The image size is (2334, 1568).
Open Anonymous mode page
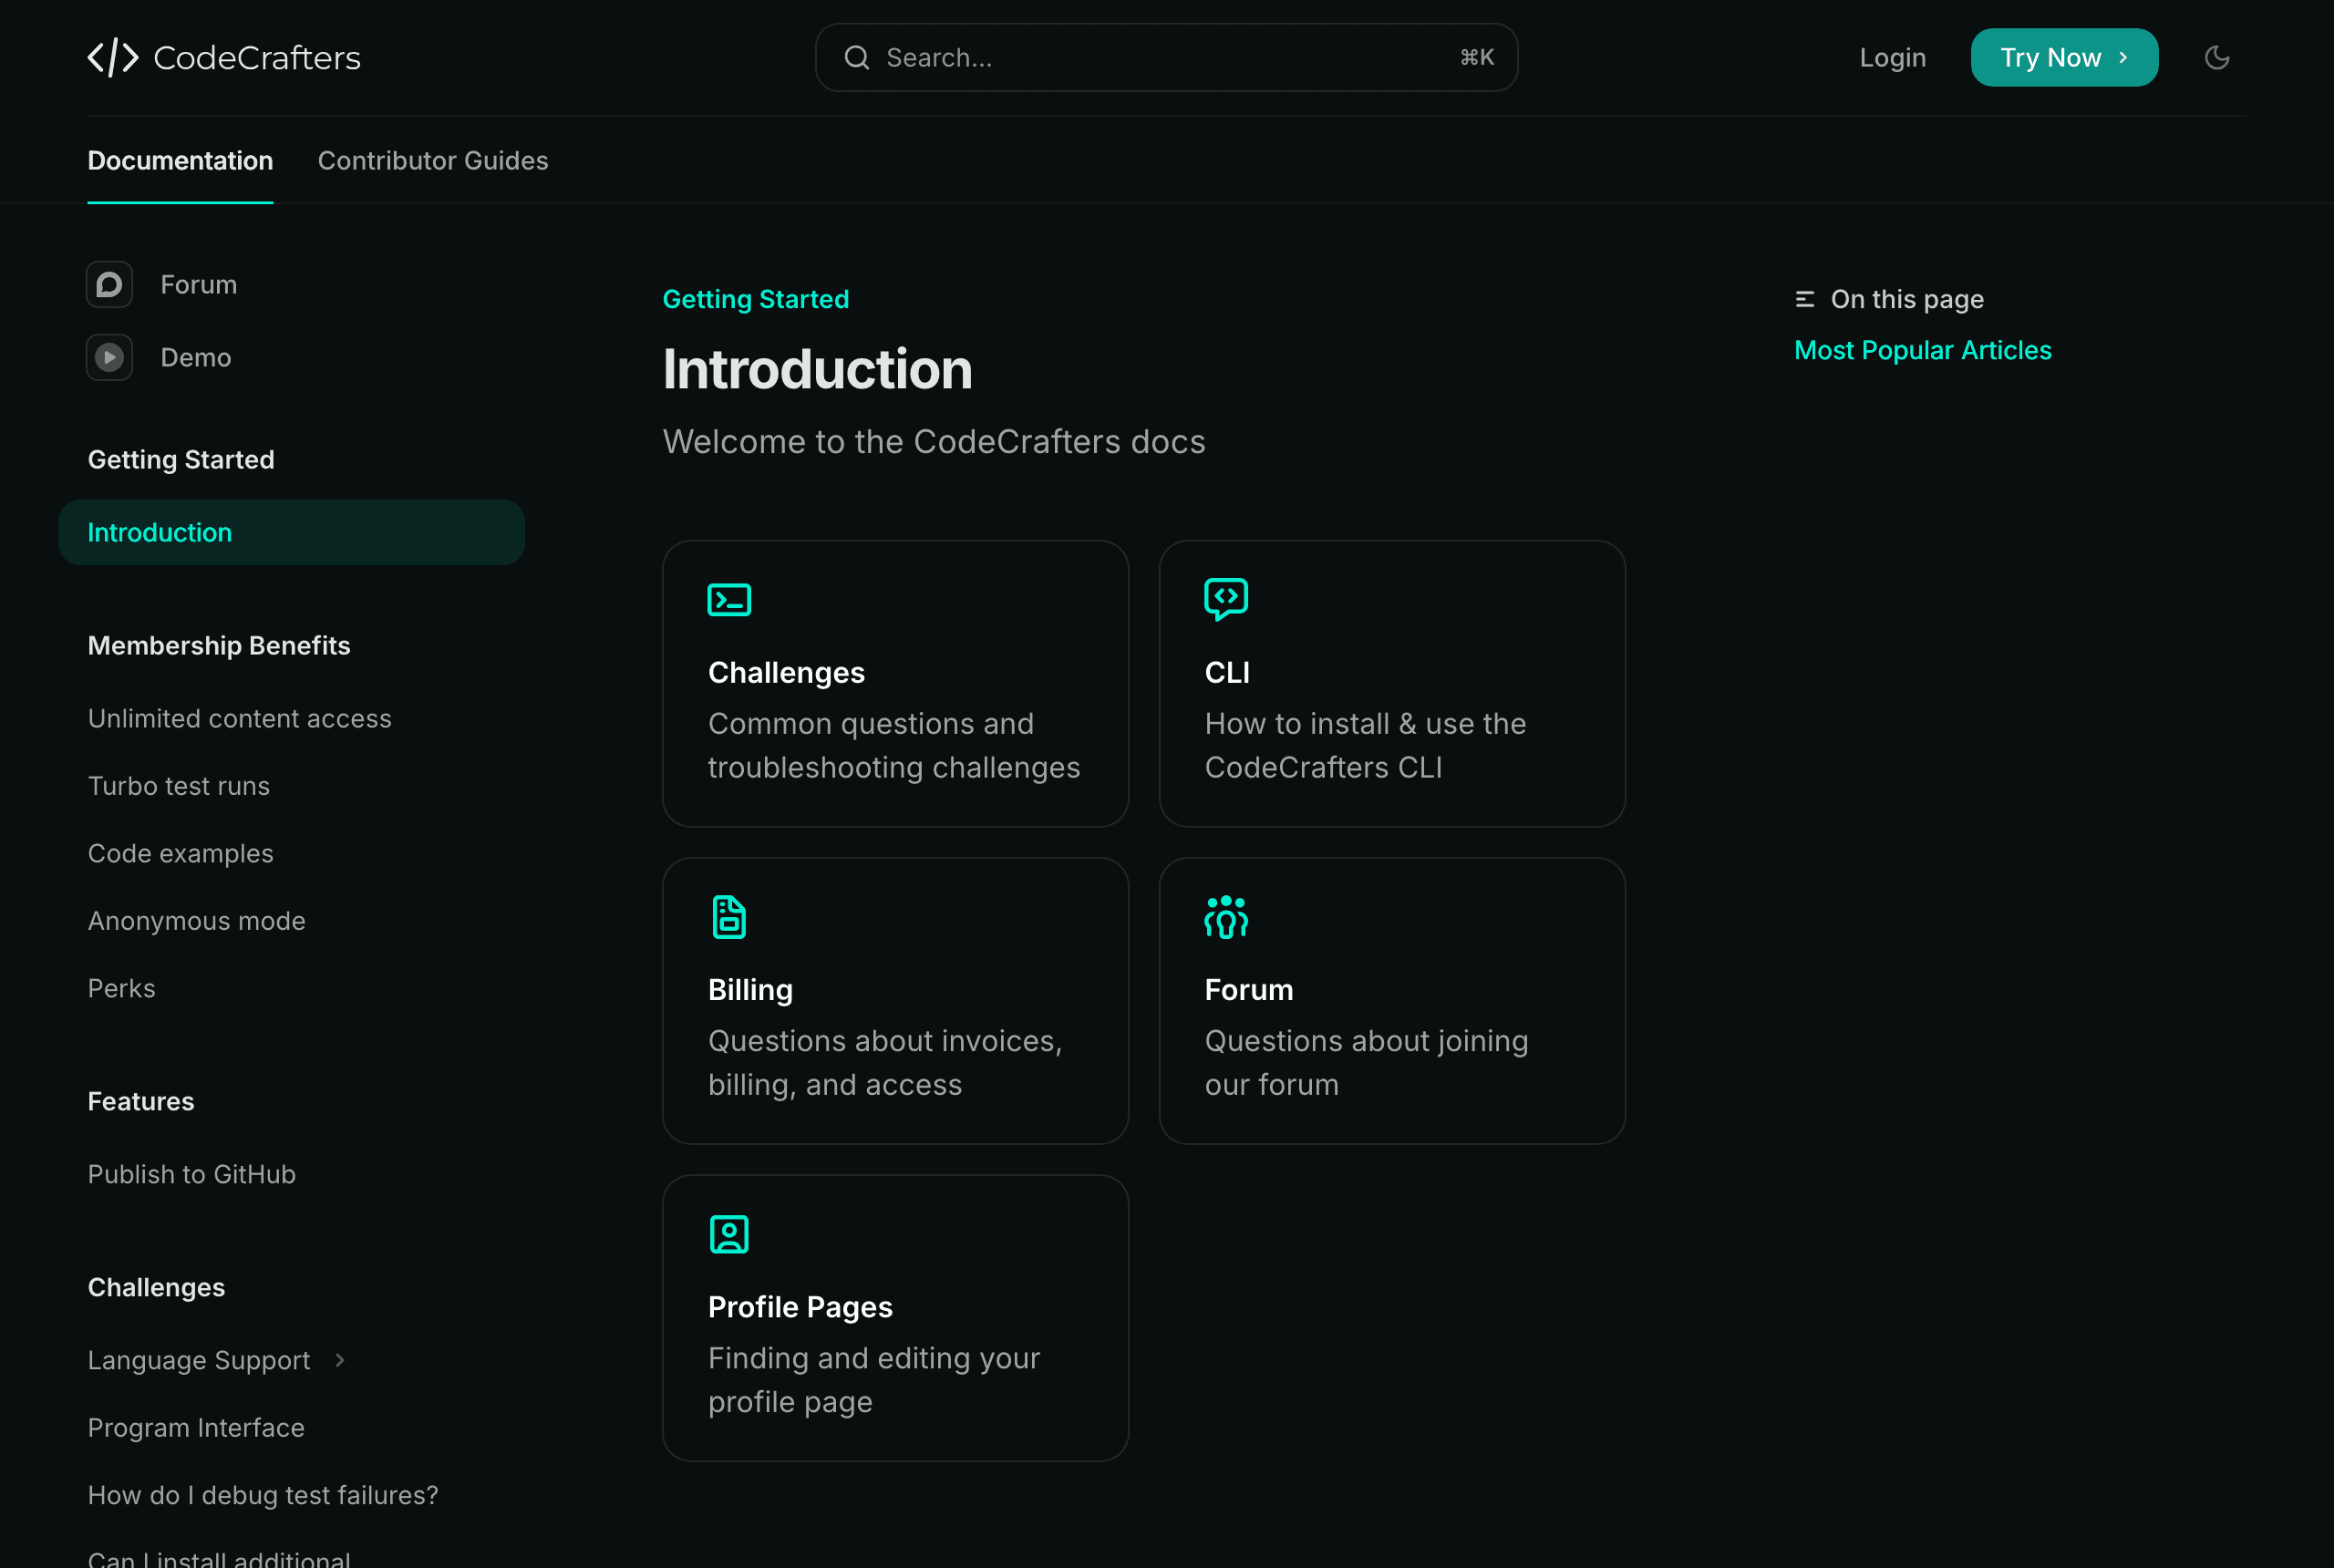pyautogui.click(x=197, y=921)
